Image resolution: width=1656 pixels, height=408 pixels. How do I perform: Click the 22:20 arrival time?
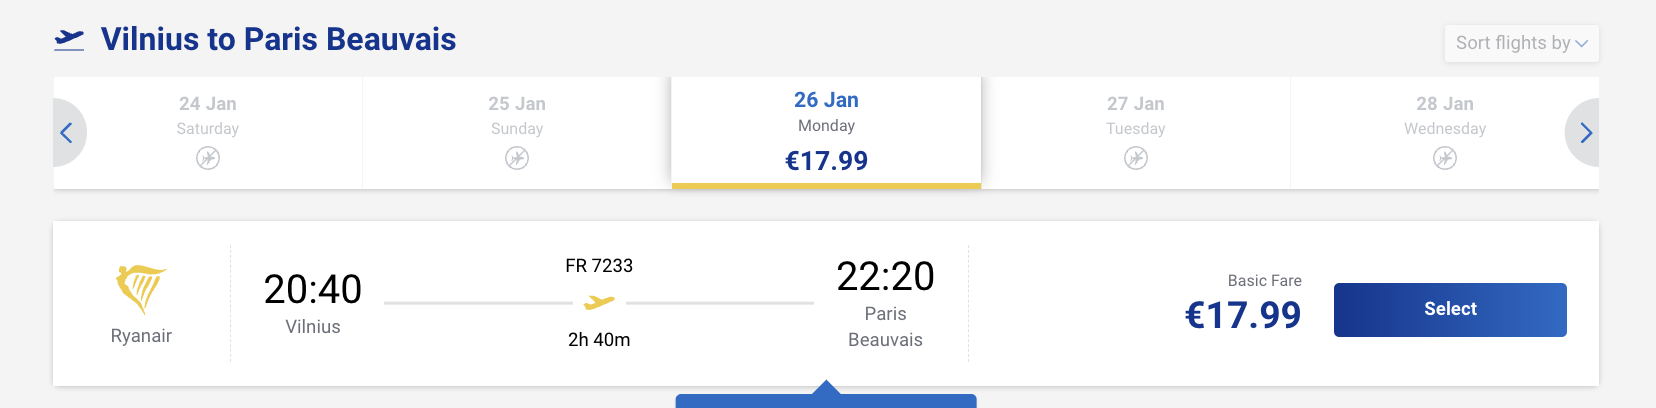click(885, 276)
